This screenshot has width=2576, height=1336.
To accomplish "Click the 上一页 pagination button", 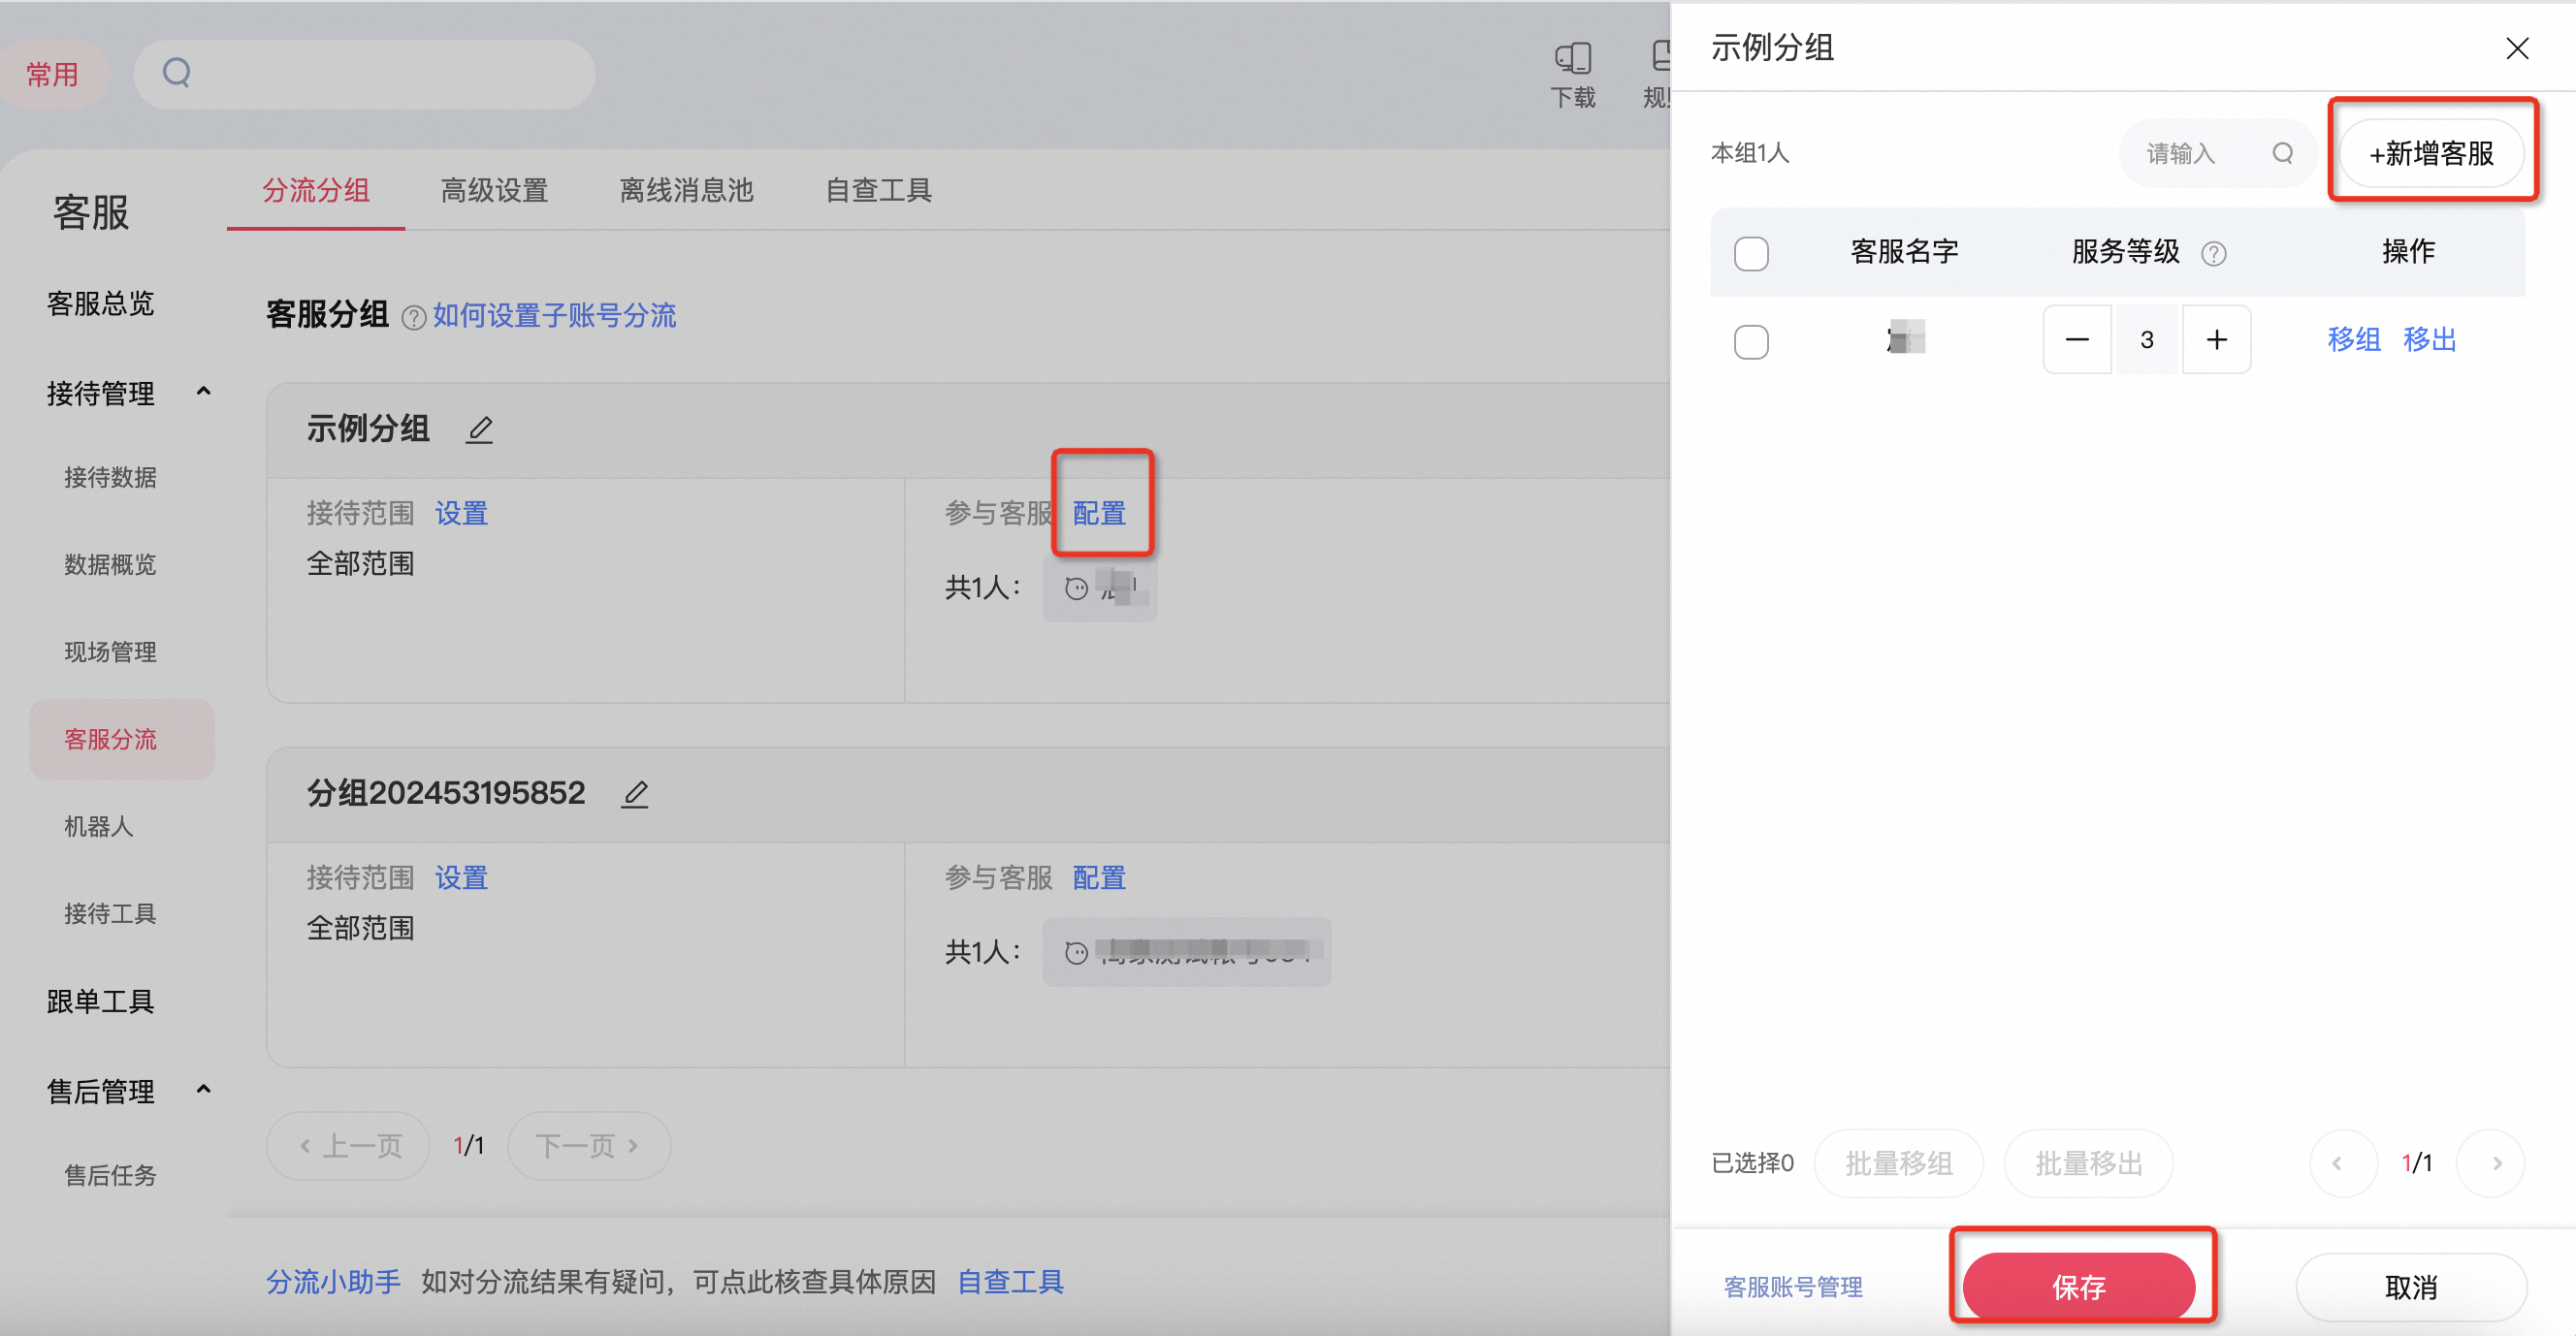I will pyautogui.click(x=348, y=1146).
